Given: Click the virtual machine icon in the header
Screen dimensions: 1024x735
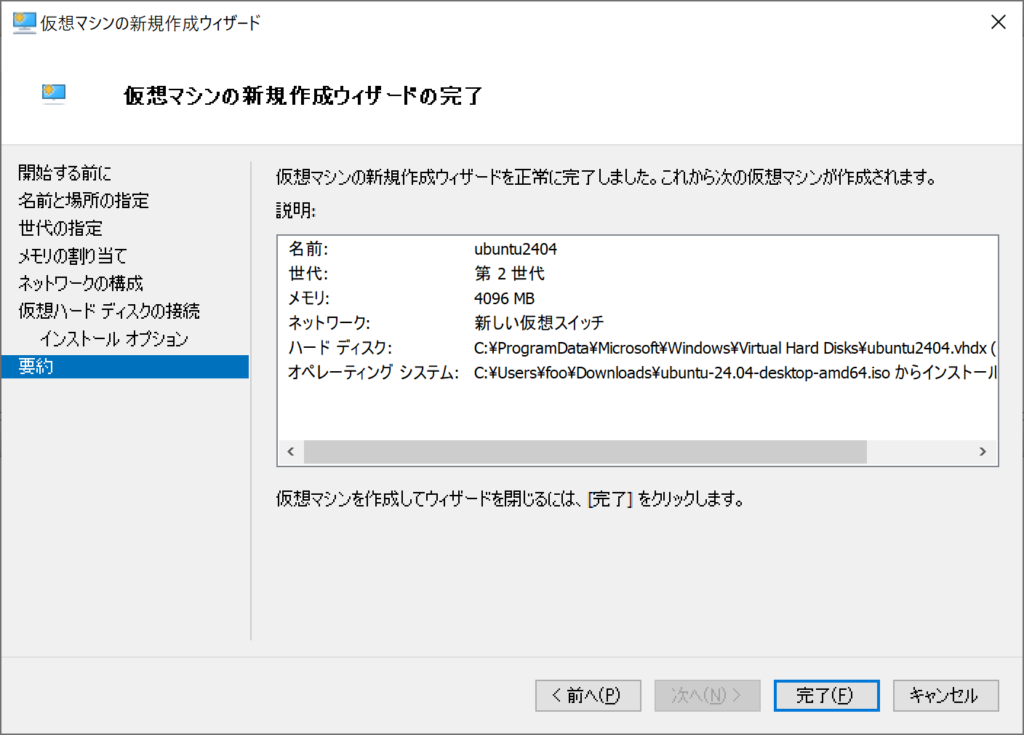Looking at the screenshot, I should click(54, 94).
